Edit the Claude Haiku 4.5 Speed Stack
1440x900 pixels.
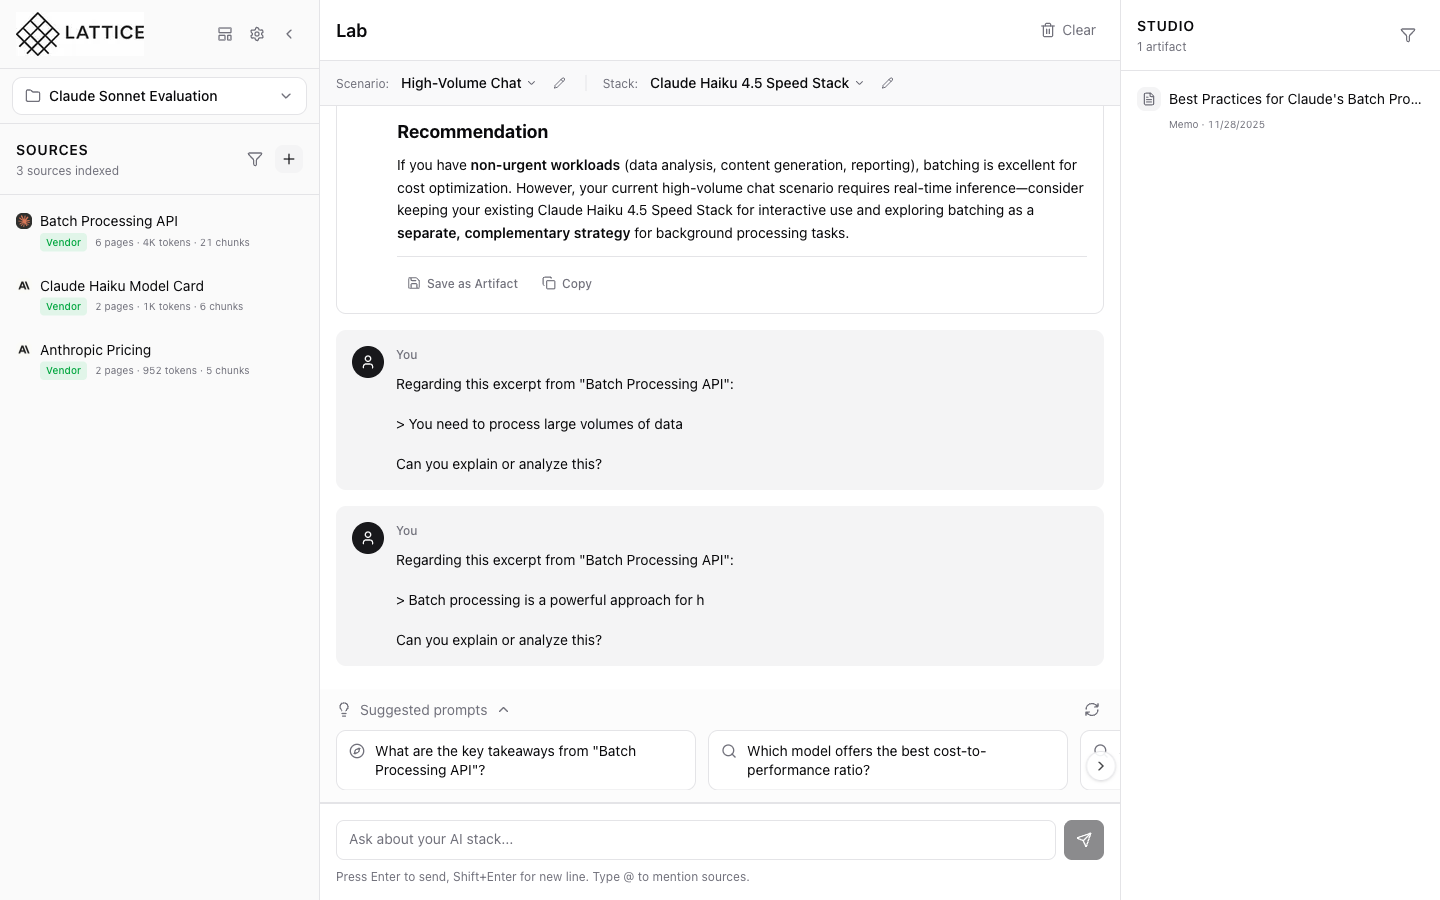887,83
